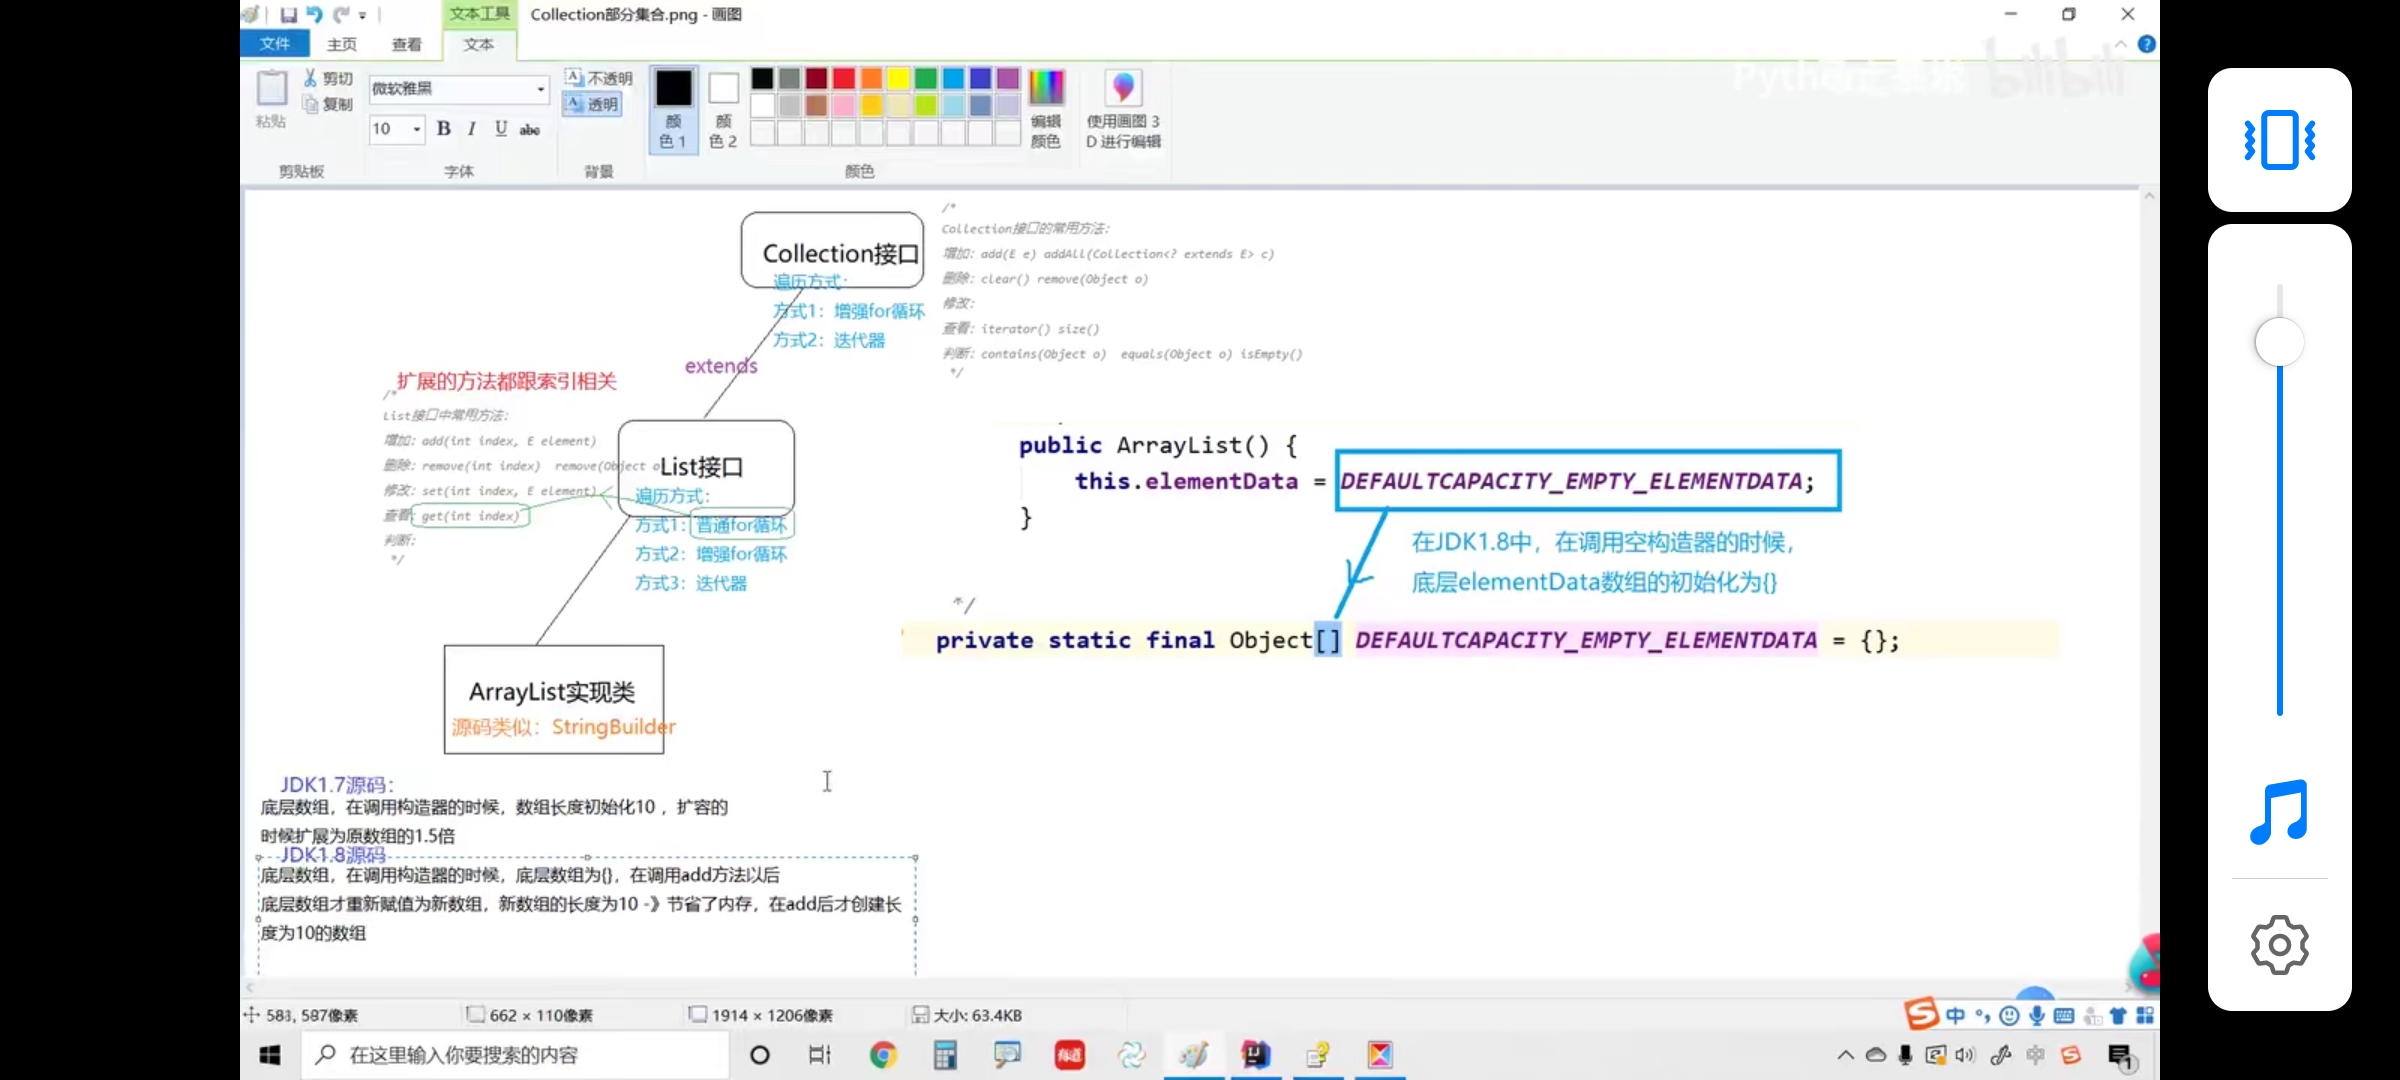Screen dimensions: 2400x1080
Task: Open the 文件 (File) menu tab
Action: coord(274,44)
